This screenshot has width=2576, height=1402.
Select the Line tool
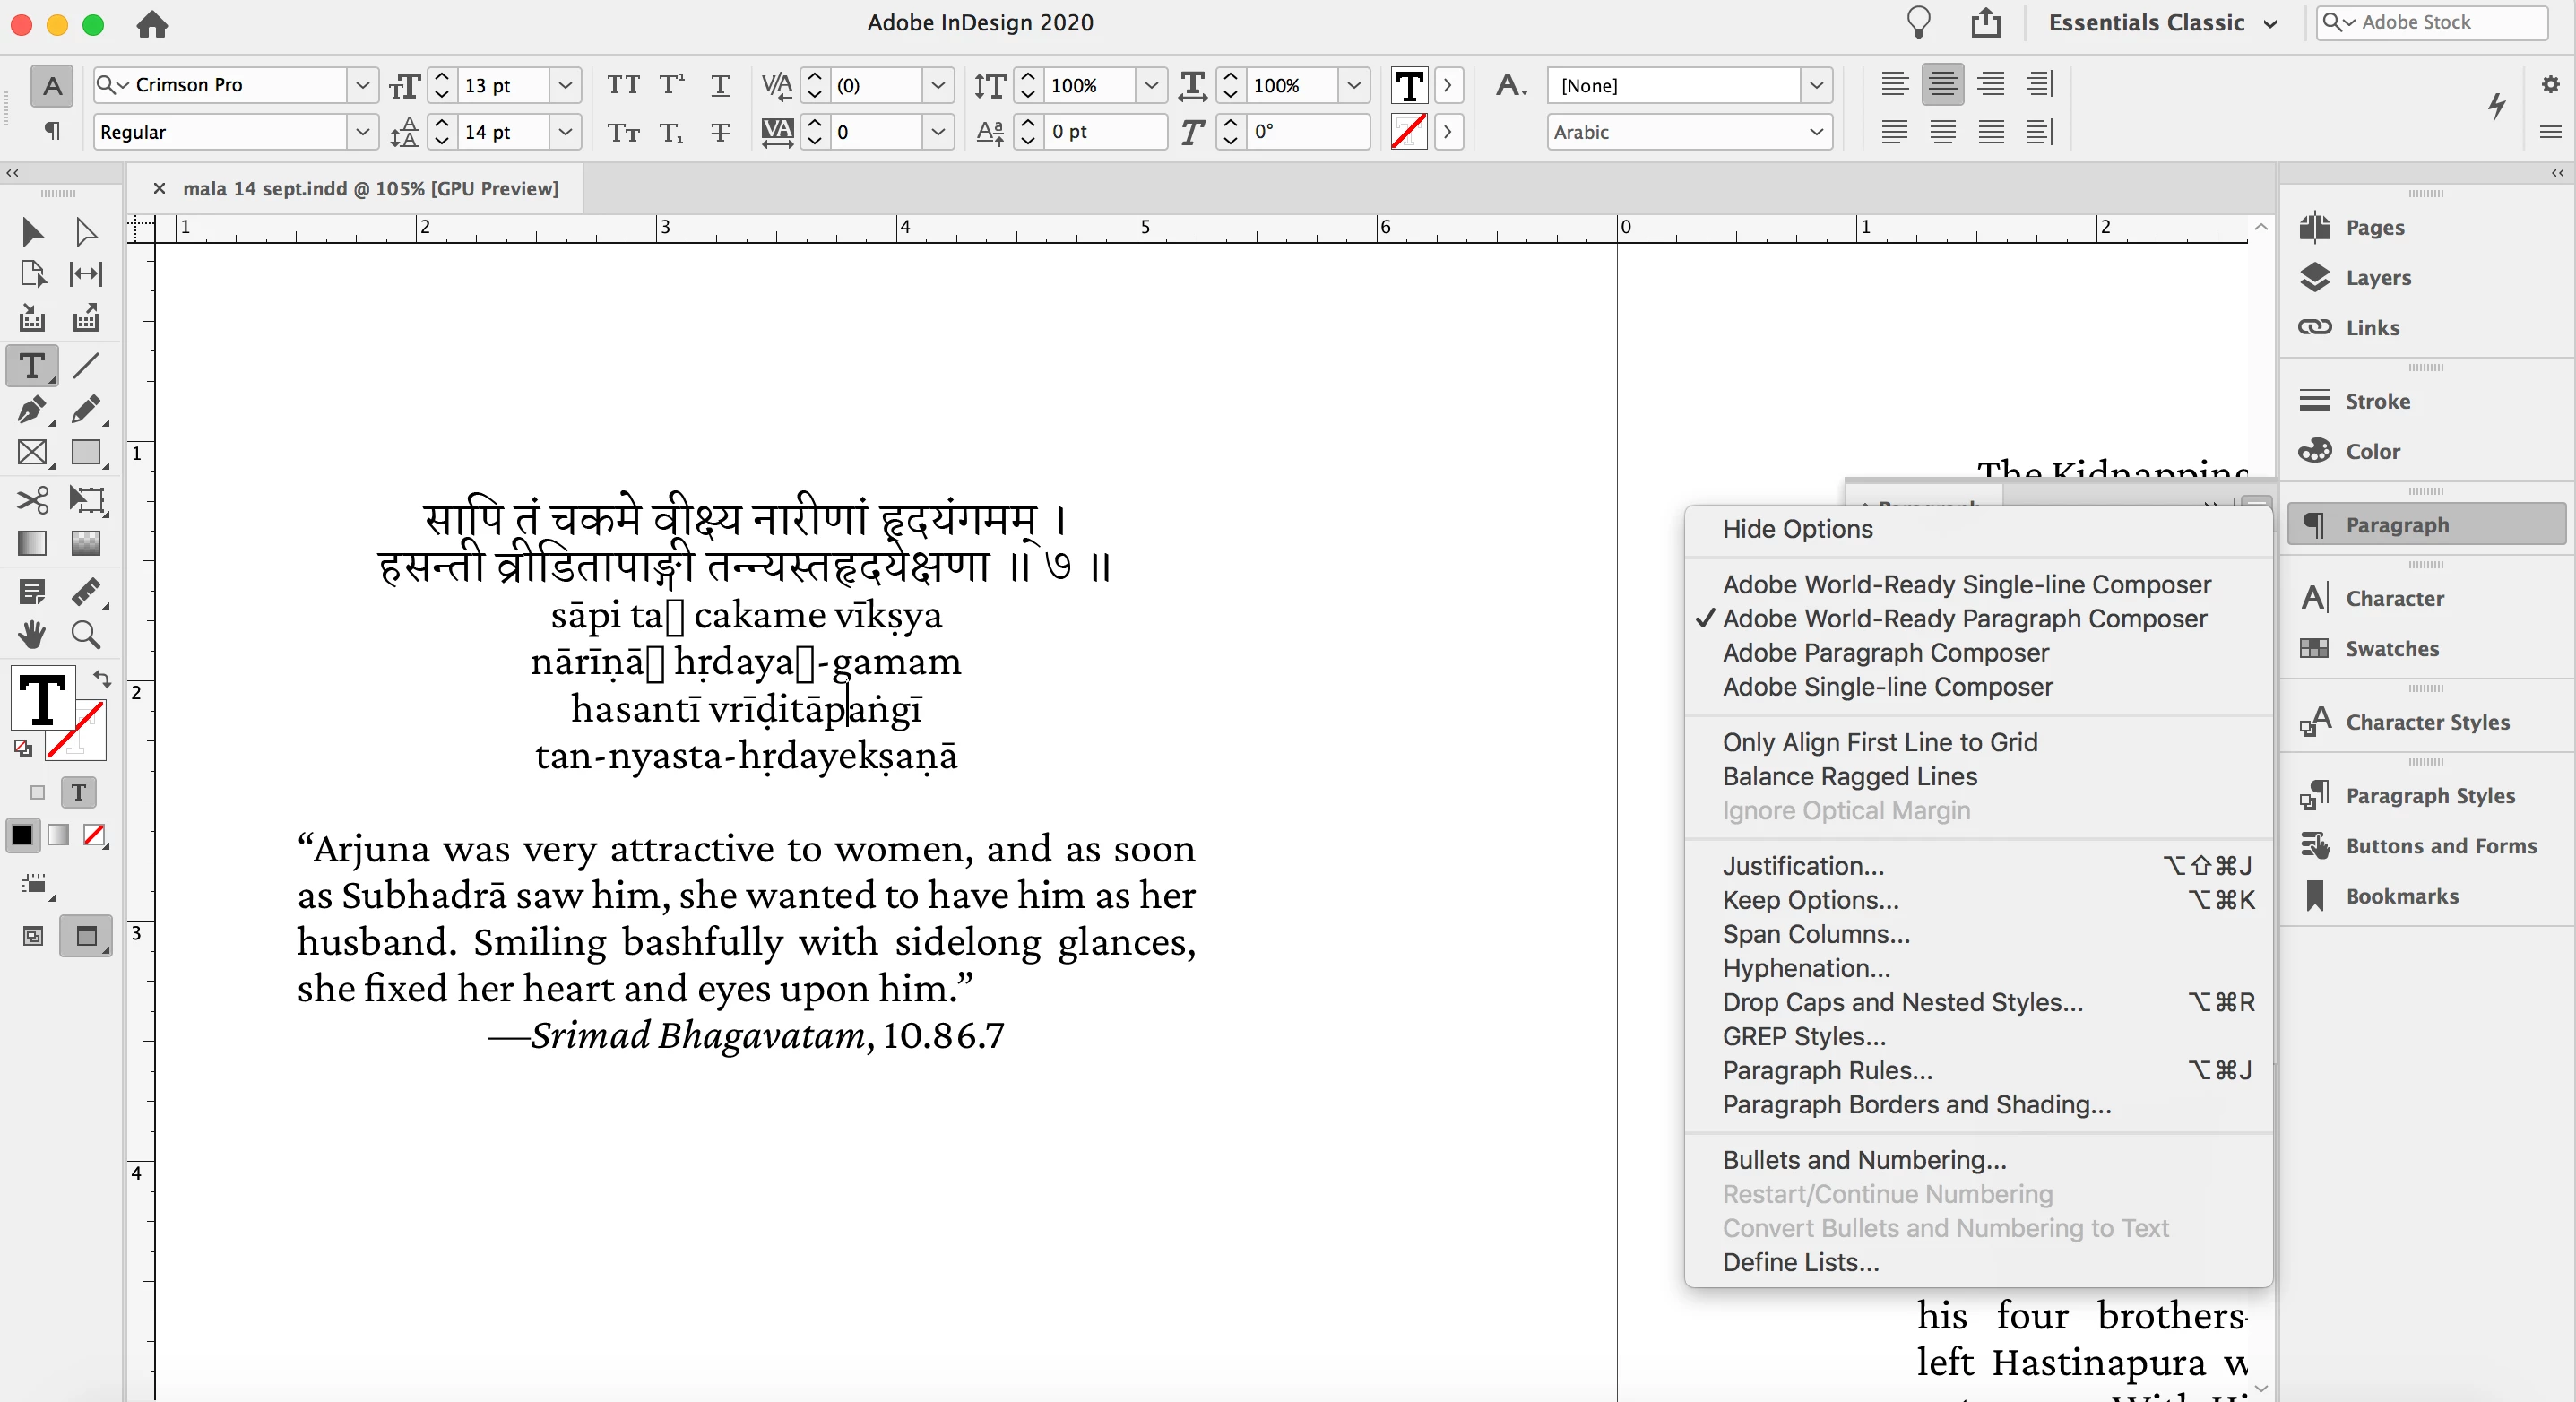pyautogui.click(x=86, y=366)
